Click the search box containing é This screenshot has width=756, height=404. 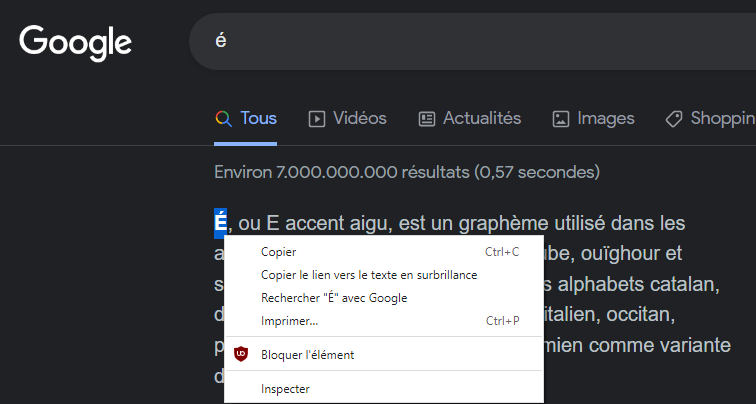pos(472,41)
